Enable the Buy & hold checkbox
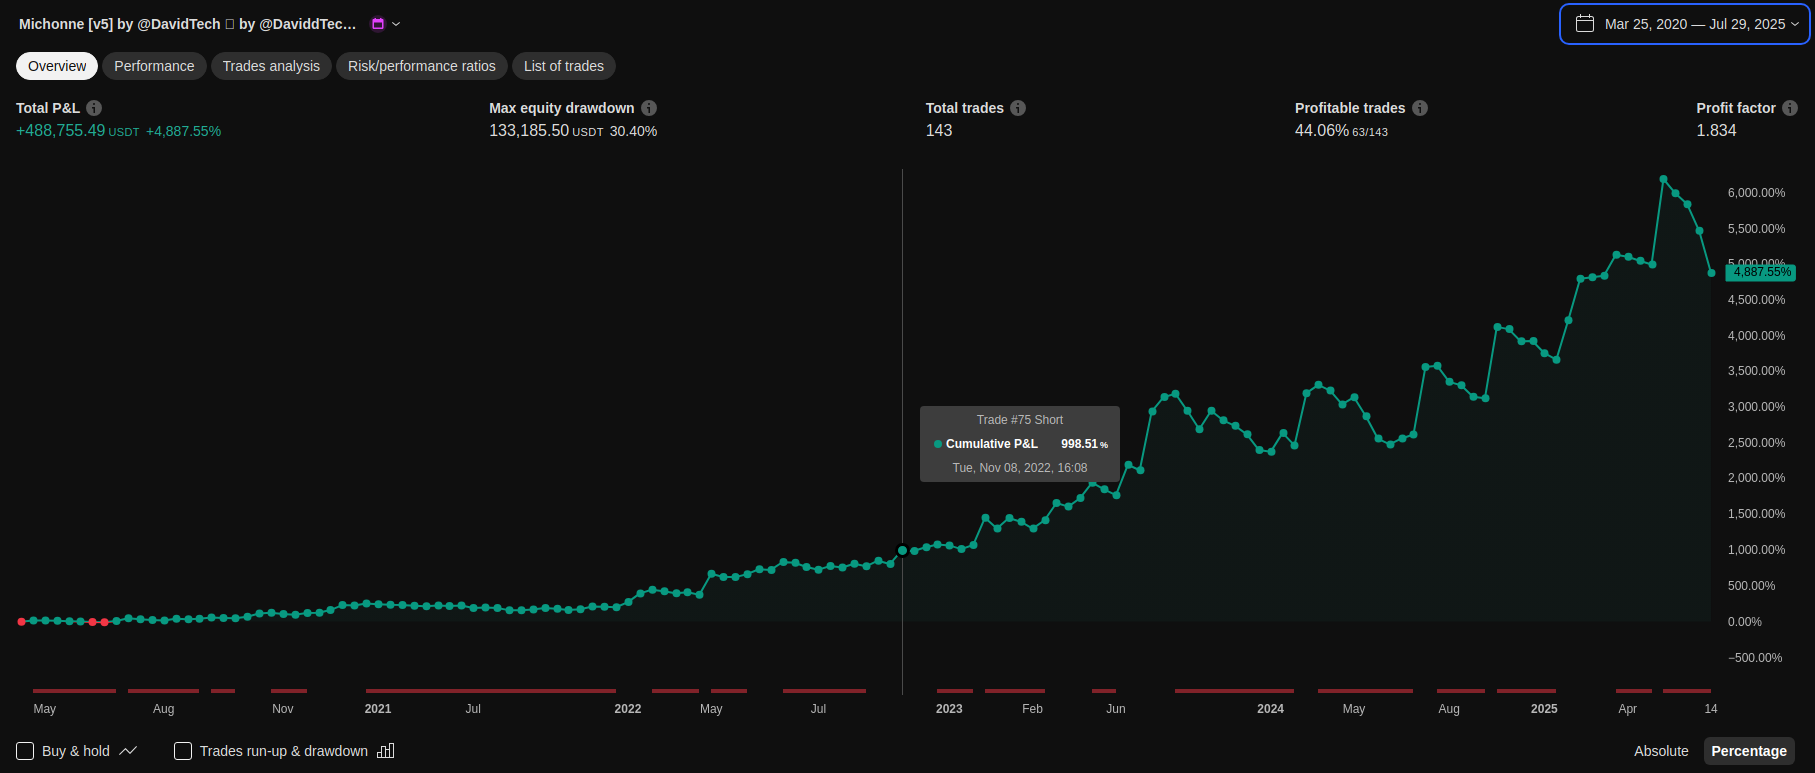1815x773 pixels. (26, 751)
